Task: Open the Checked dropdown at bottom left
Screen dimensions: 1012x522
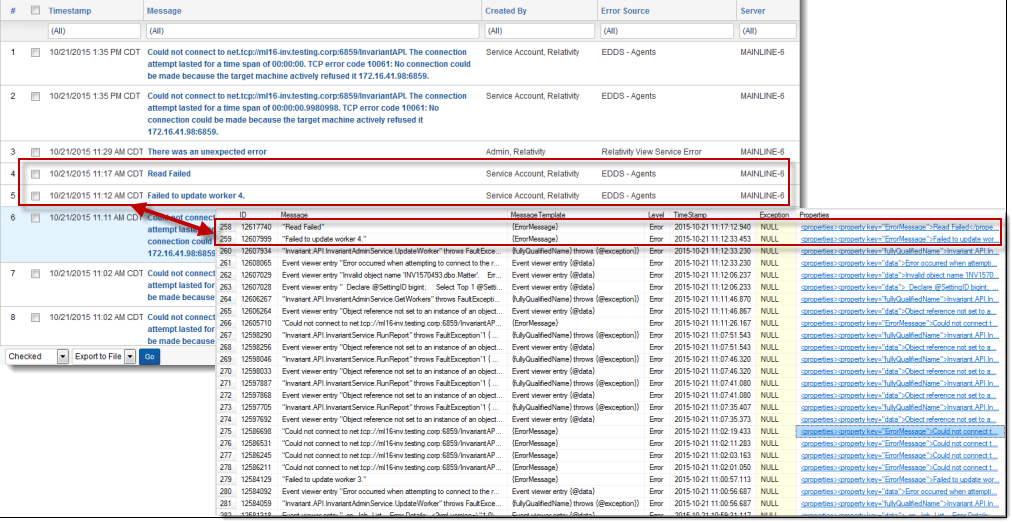Action: [x=37, y=356]
